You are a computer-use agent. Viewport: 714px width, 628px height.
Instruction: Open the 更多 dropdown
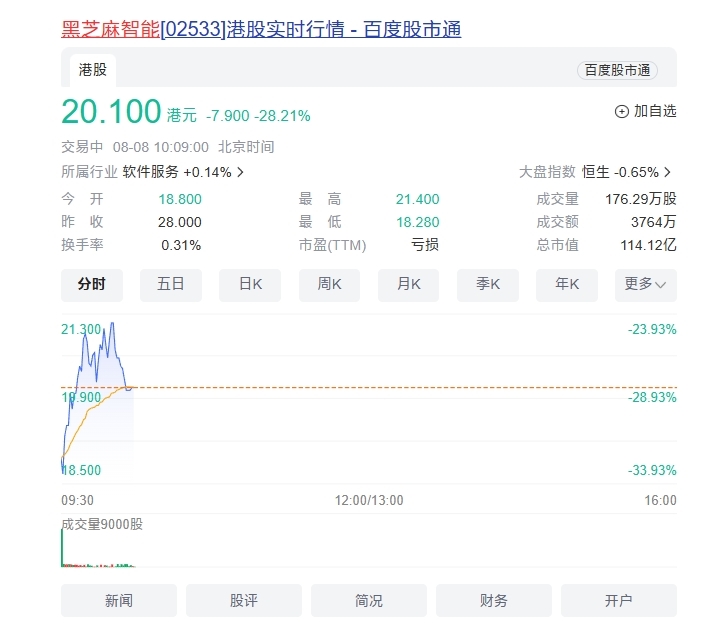coord(646,285)
